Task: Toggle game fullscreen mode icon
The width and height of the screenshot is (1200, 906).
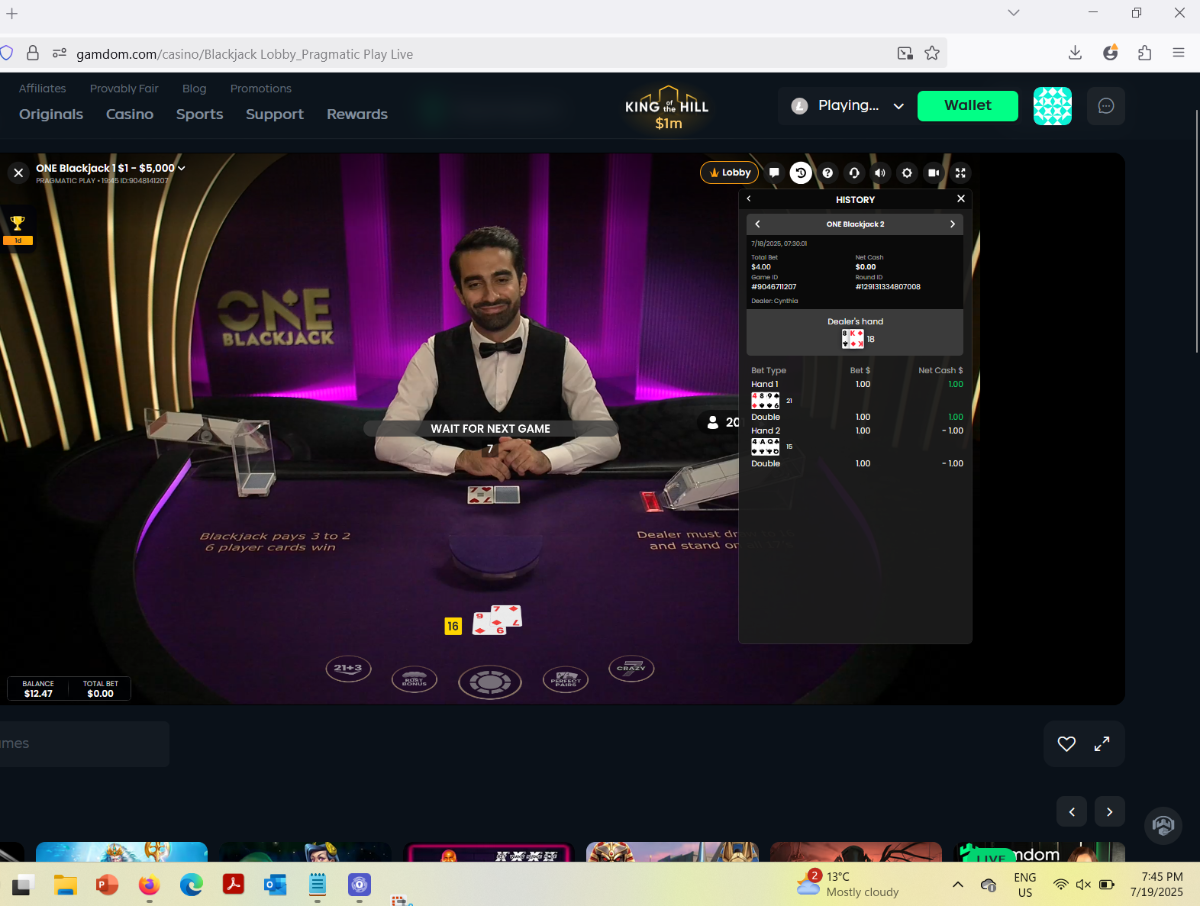Action: 960,173
